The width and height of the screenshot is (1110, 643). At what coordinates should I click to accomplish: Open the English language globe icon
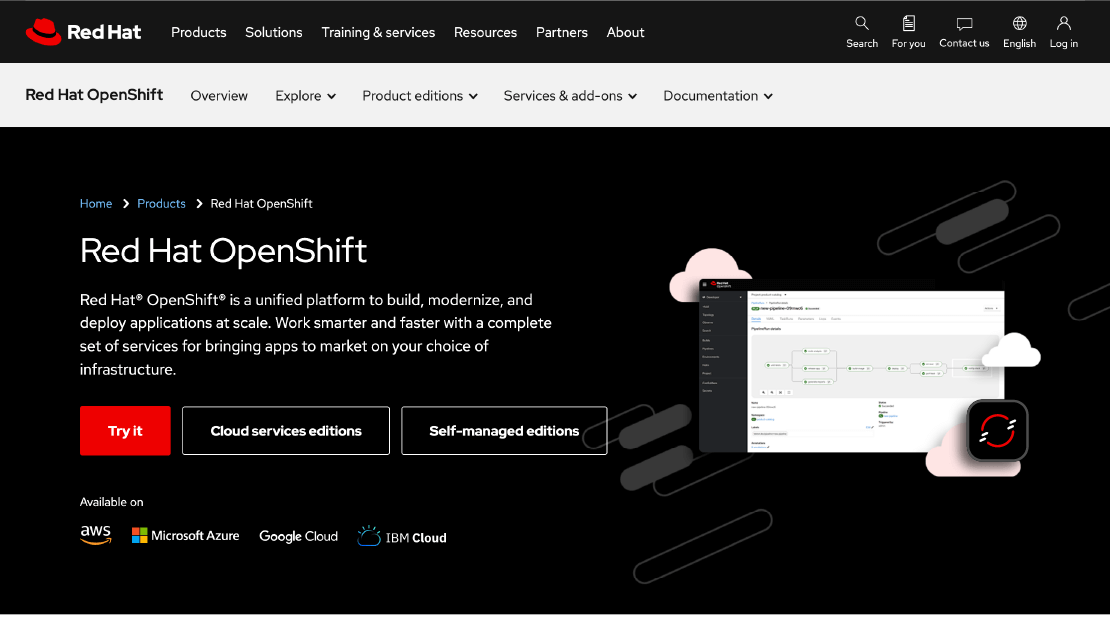coord(1019,23)
